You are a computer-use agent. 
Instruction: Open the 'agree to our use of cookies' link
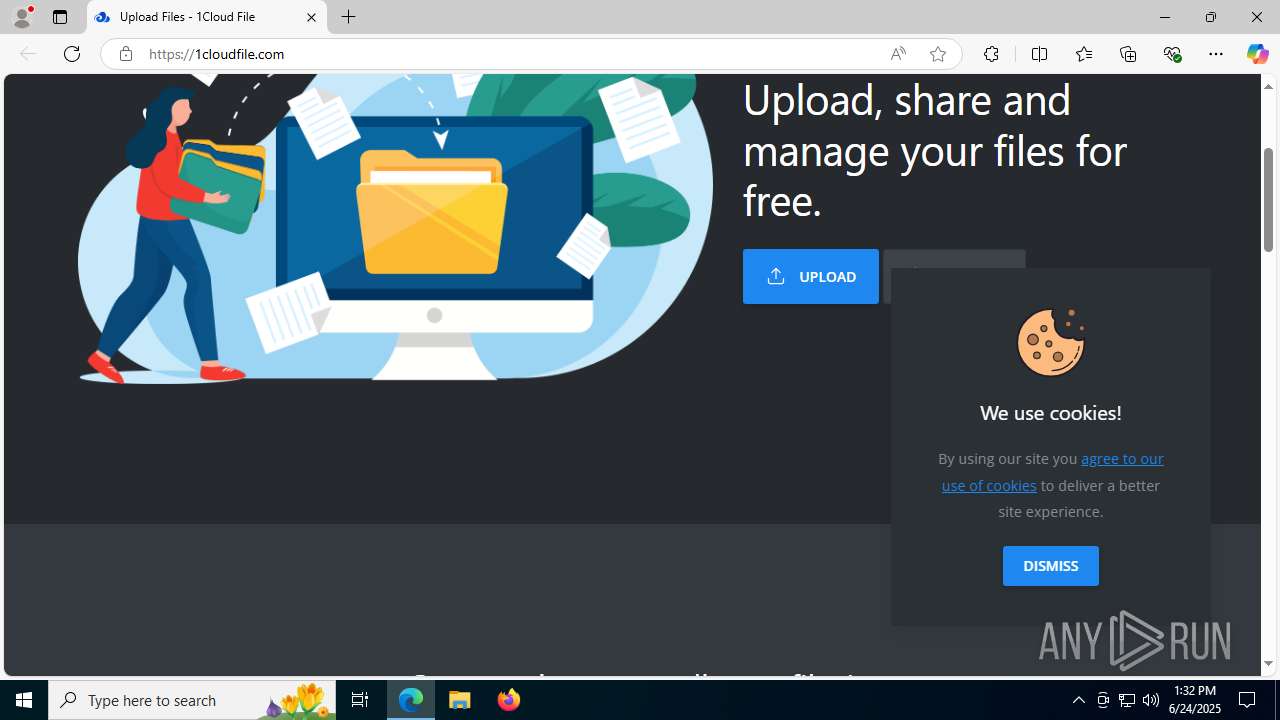pyautogui.click(x=1052, y=472)
